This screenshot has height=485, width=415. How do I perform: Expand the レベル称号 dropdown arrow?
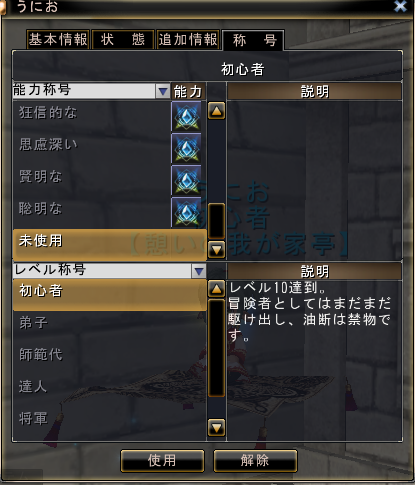199,271
